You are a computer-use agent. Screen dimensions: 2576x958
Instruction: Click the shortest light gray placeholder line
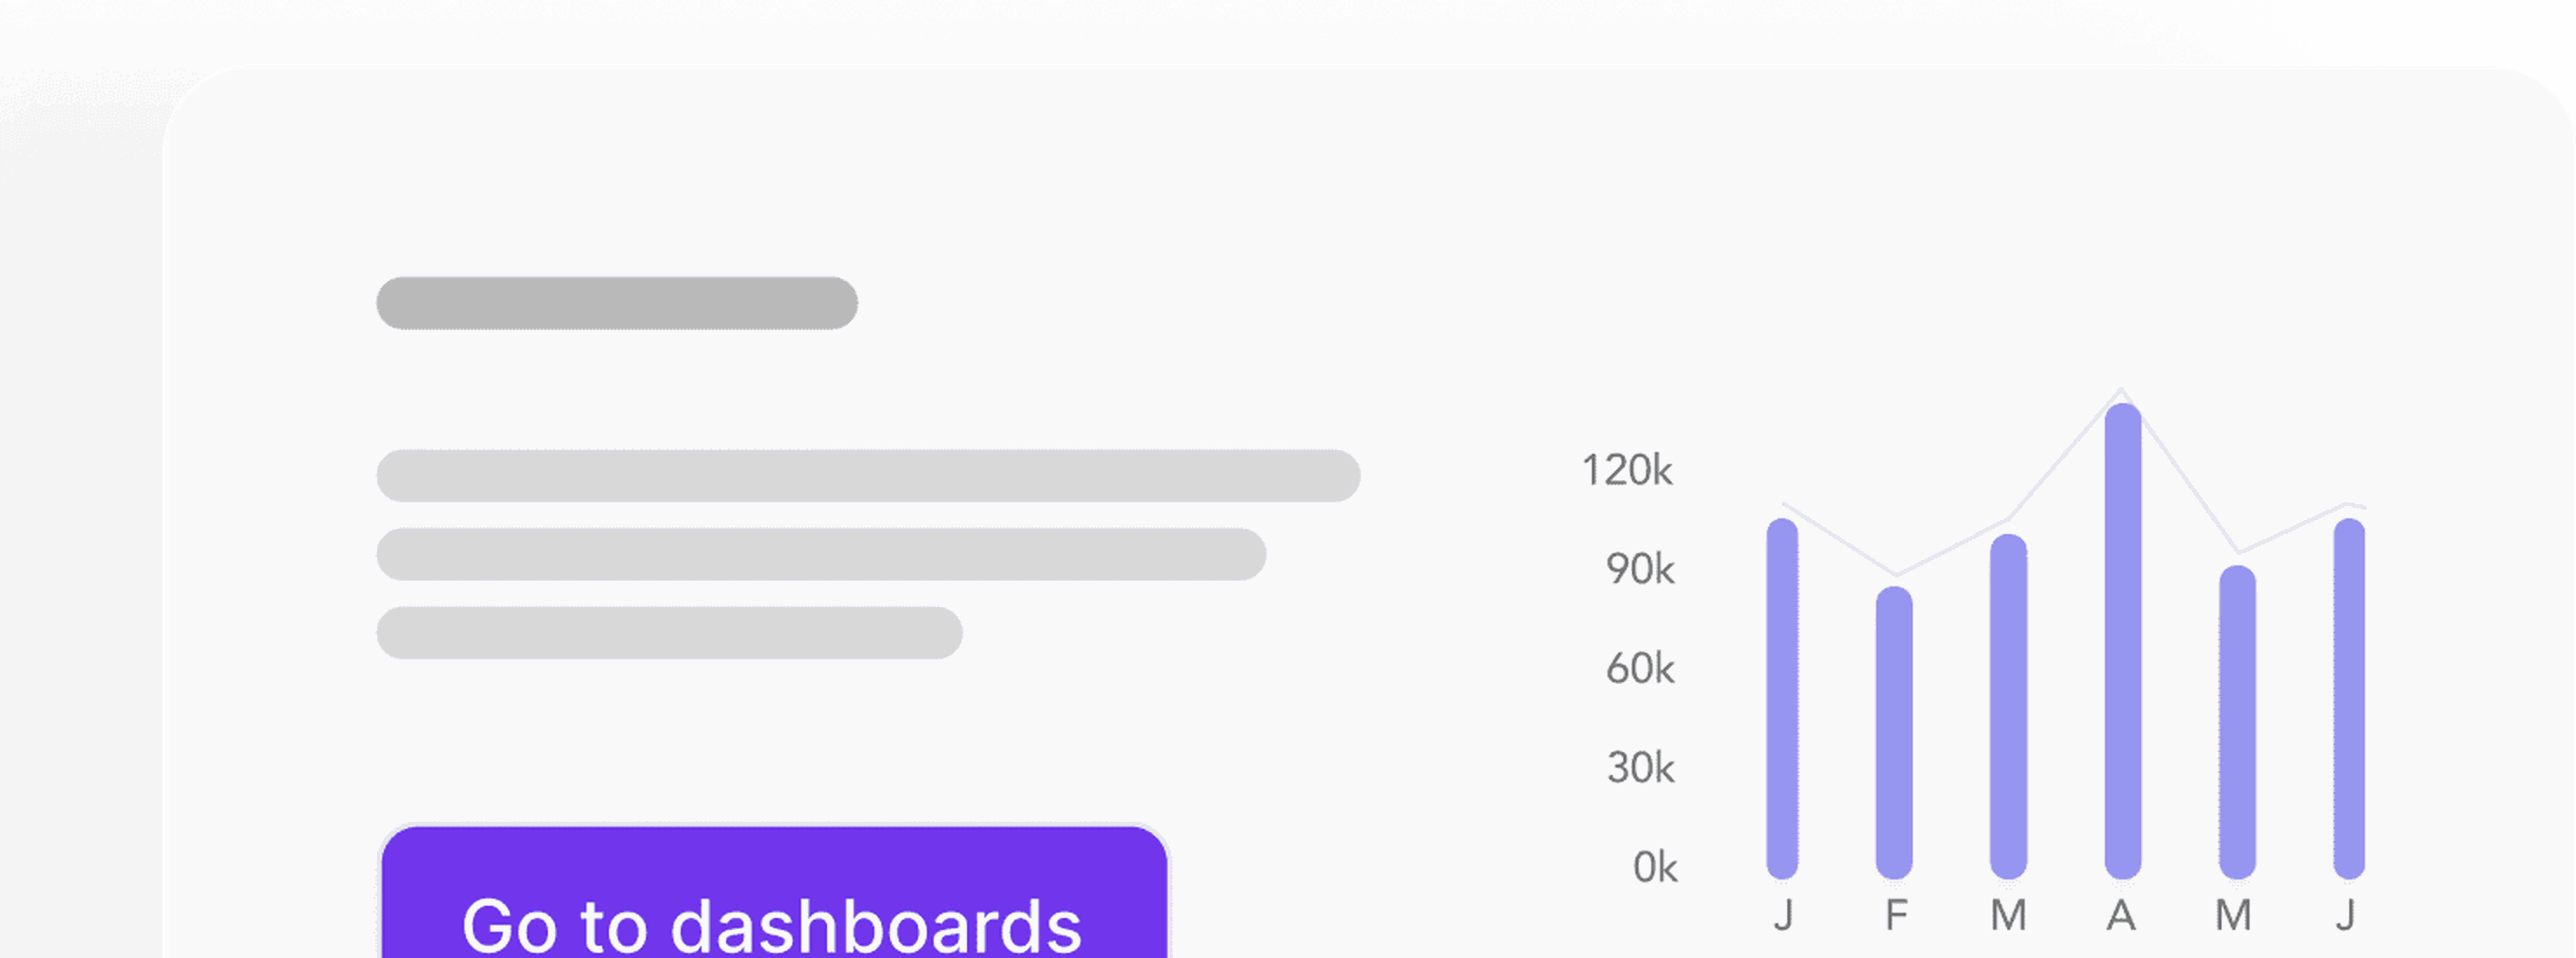[x=669, y=632]
